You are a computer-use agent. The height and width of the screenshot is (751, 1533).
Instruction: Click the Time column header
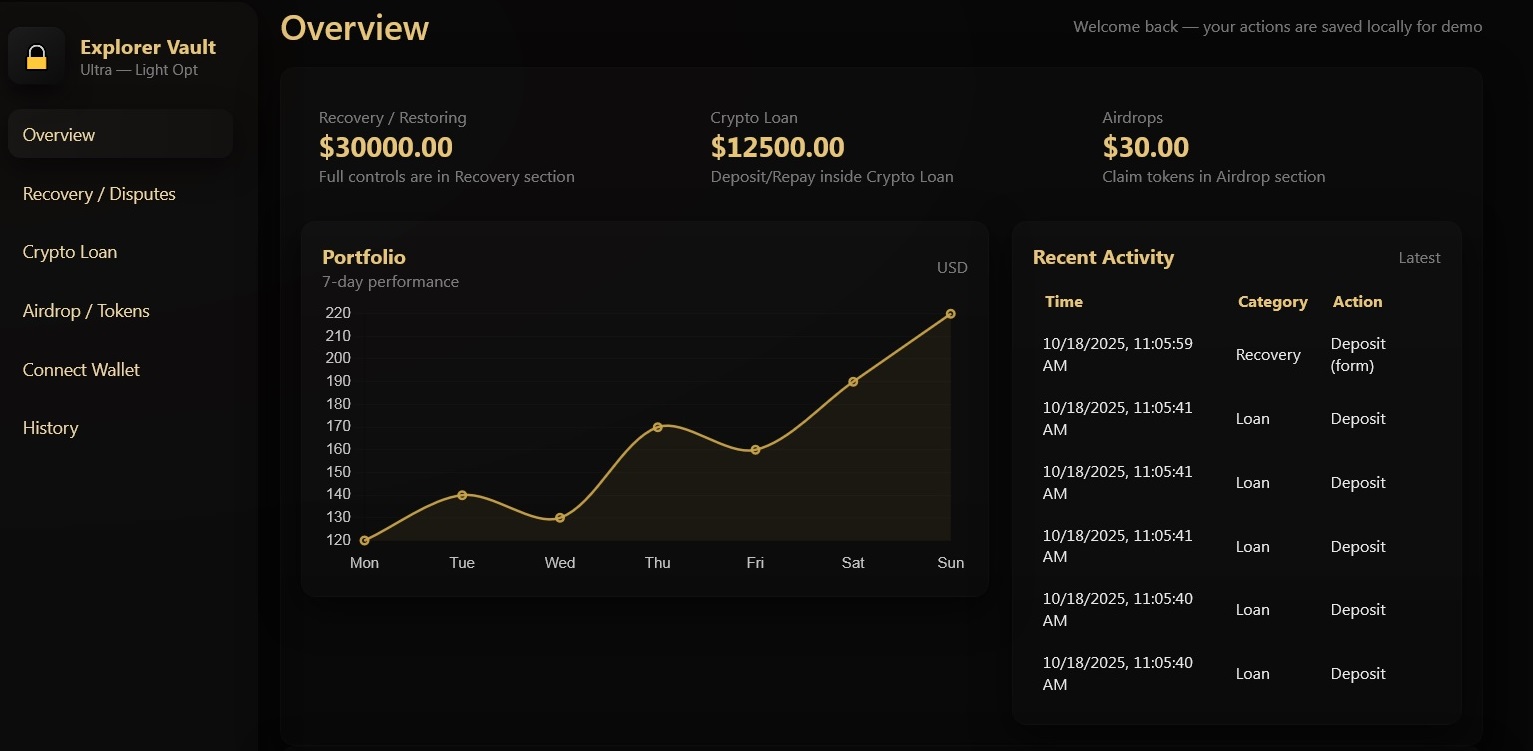1064,302
